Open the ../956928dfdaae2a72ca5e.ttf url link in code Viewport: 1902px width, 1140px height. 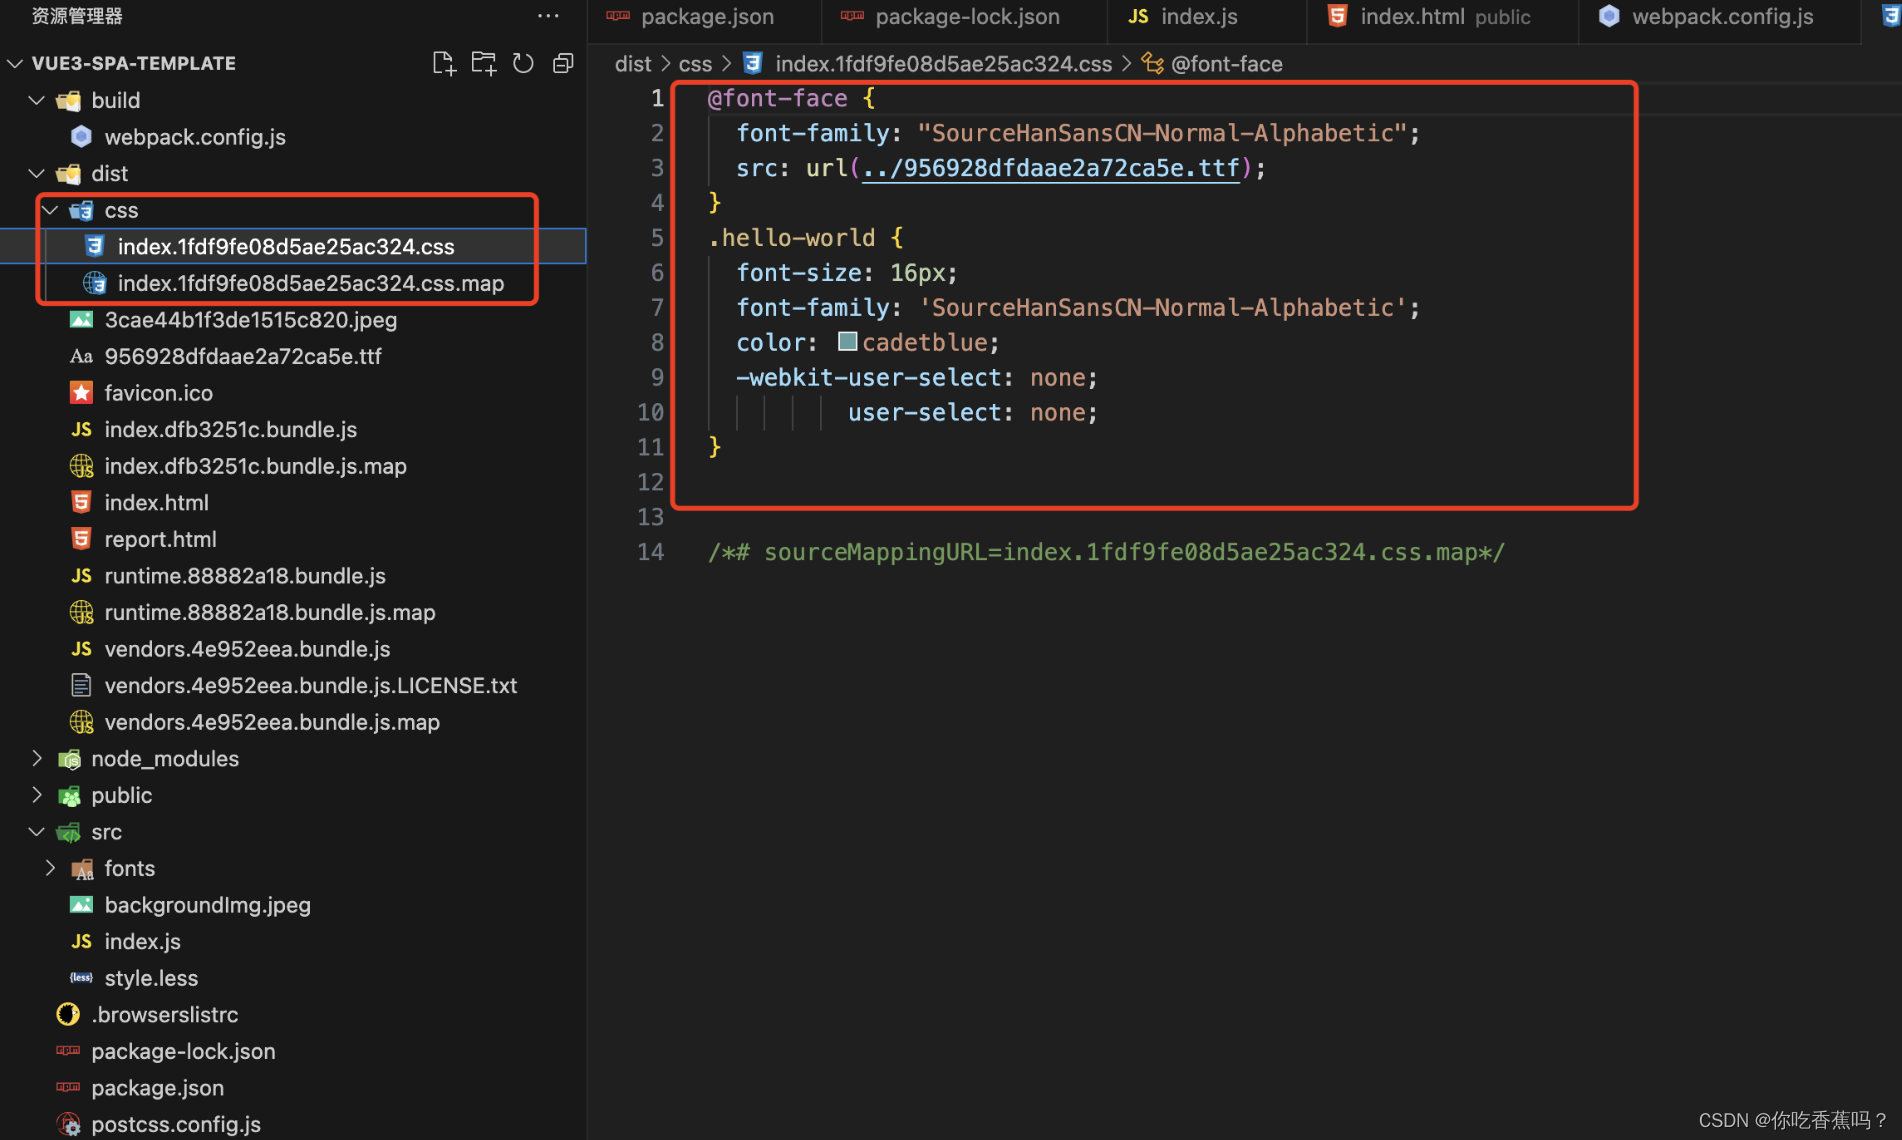[1051, 168]
